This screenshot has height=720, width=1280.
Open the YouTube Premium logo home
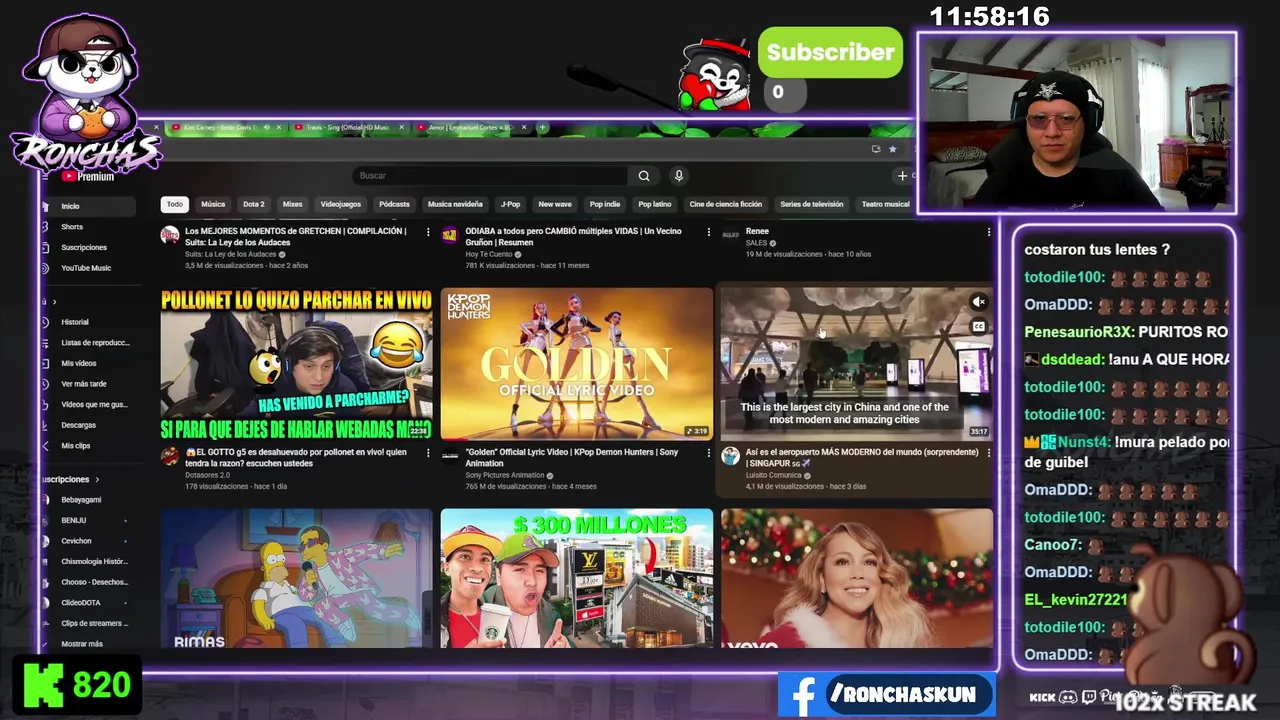tap(88, 176)
